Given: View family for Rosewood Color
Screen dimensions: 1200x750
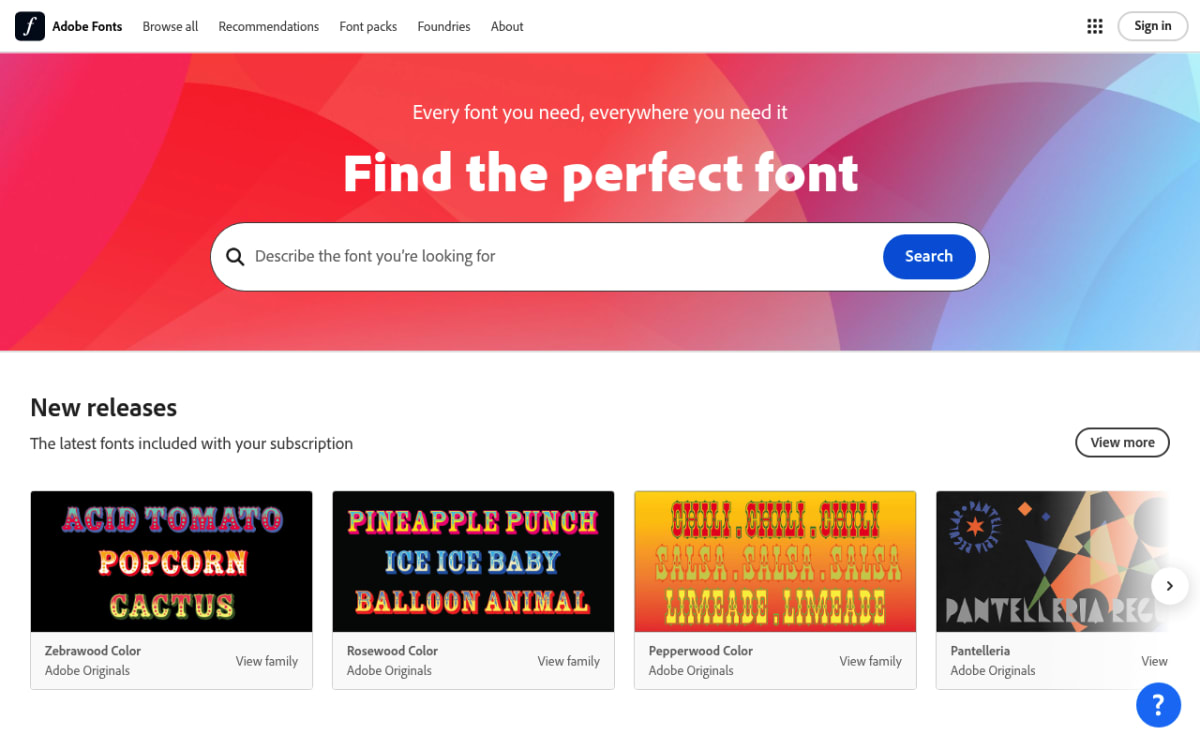Looking at the screenshot, I should 569,661.
